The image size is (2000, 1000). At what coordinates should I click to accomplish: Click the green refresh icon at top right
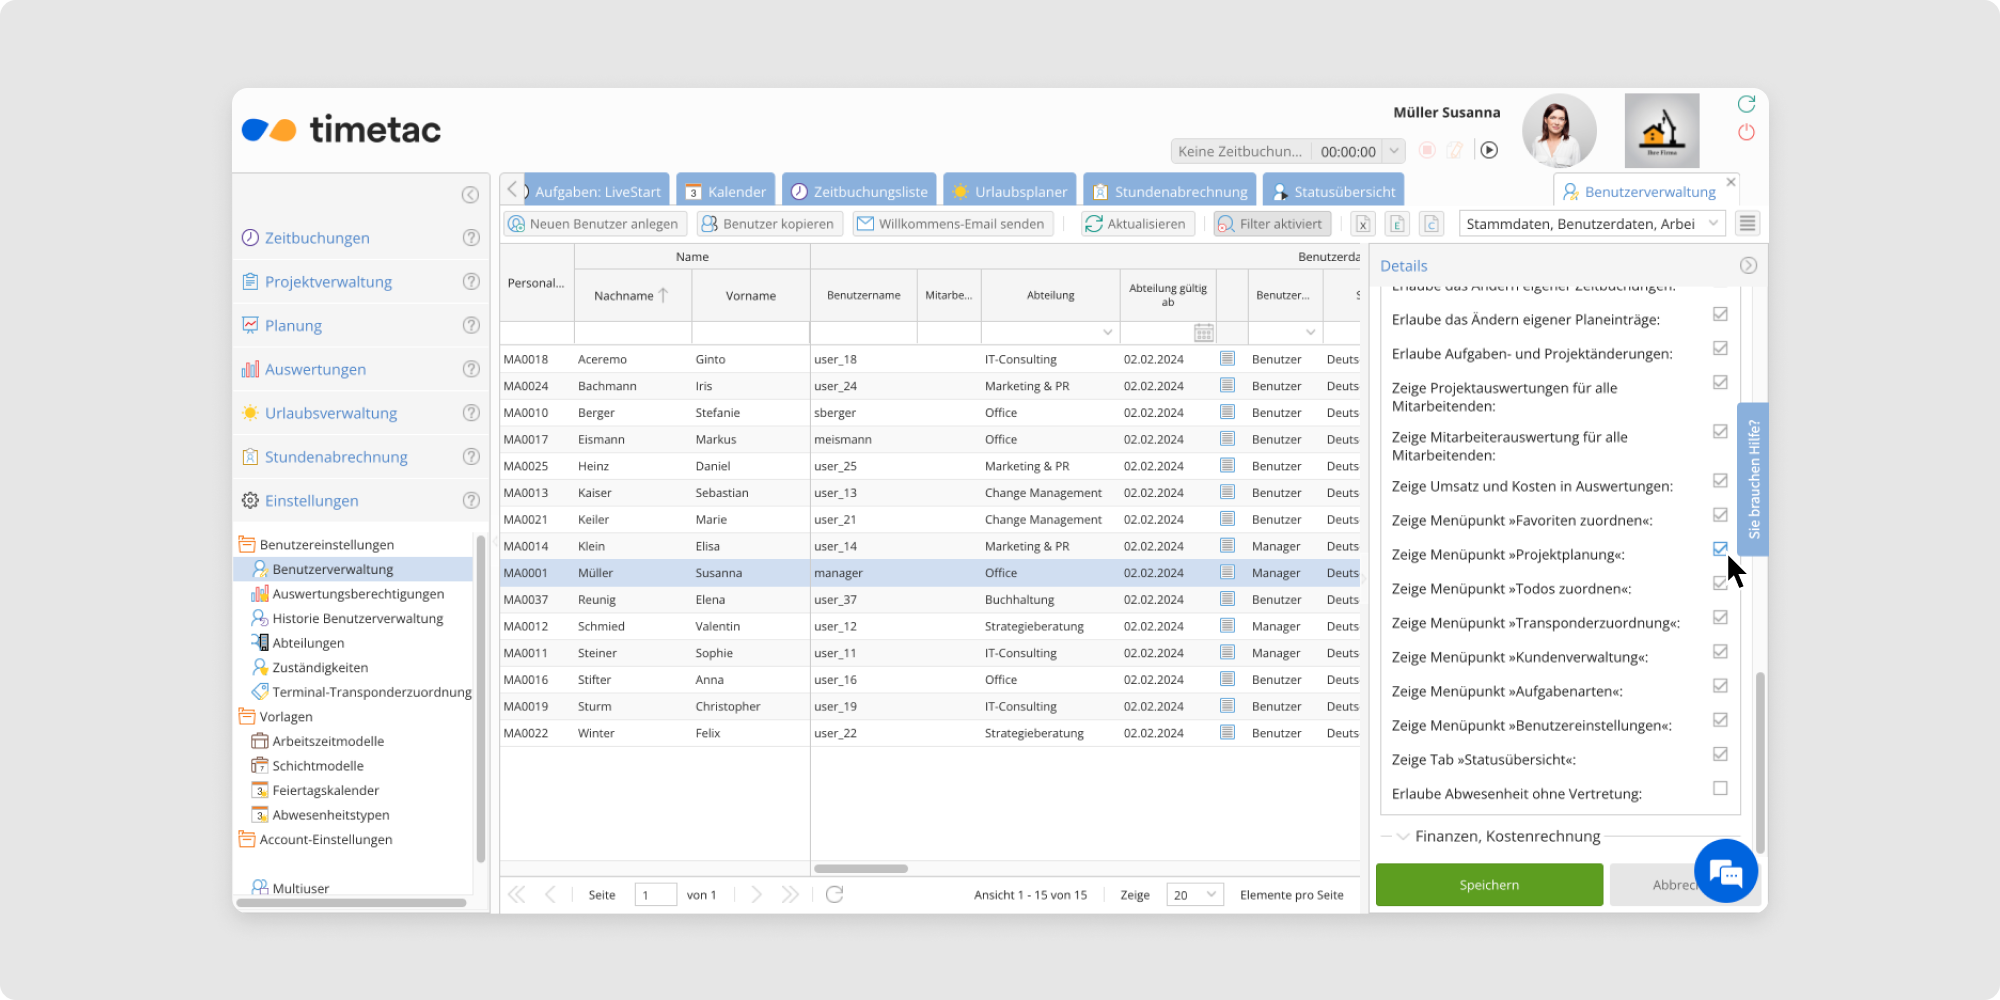[1746, 104]
